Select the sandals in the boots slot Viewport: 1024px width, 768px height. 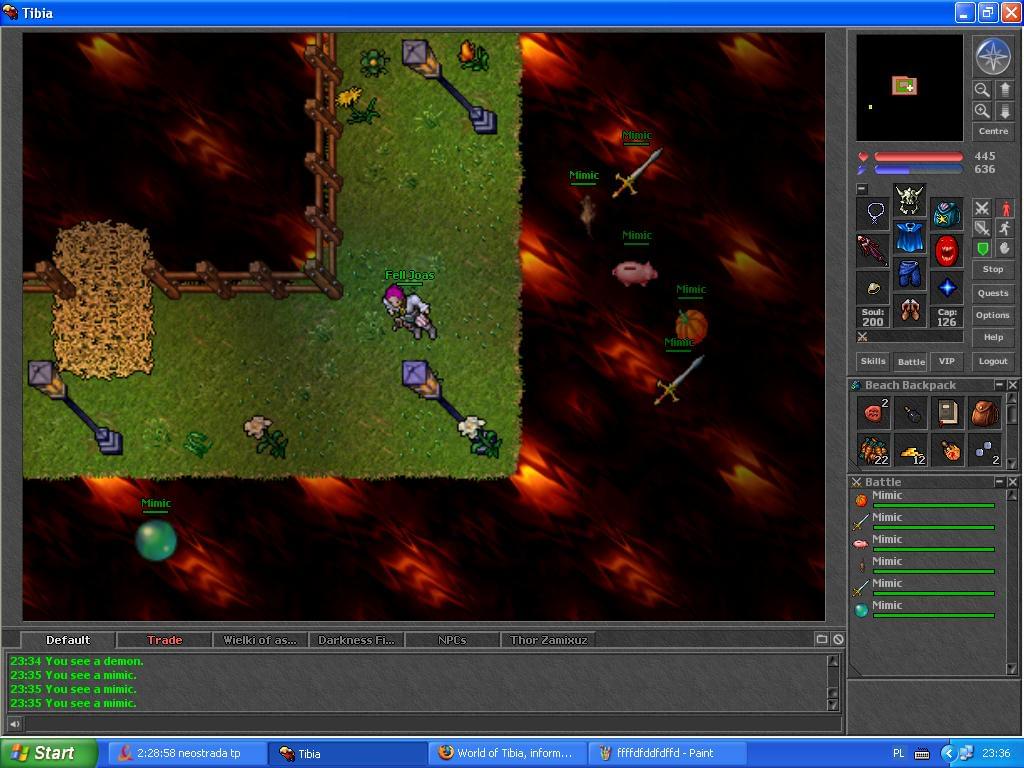point(909,310)
